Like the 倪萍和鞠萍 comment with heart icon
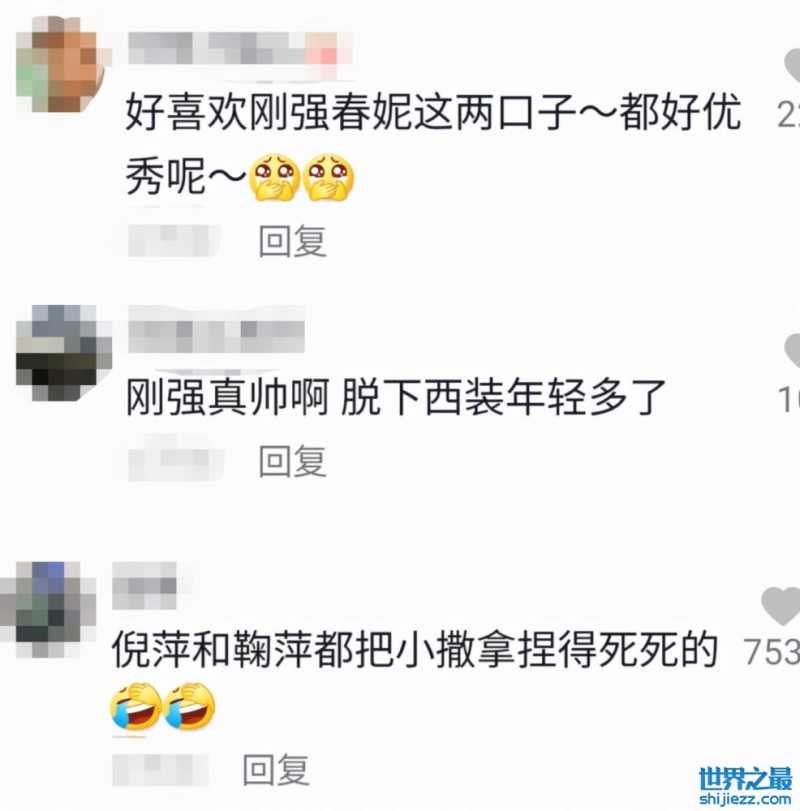This screenshot has width=800, height=811. point(781,606)
